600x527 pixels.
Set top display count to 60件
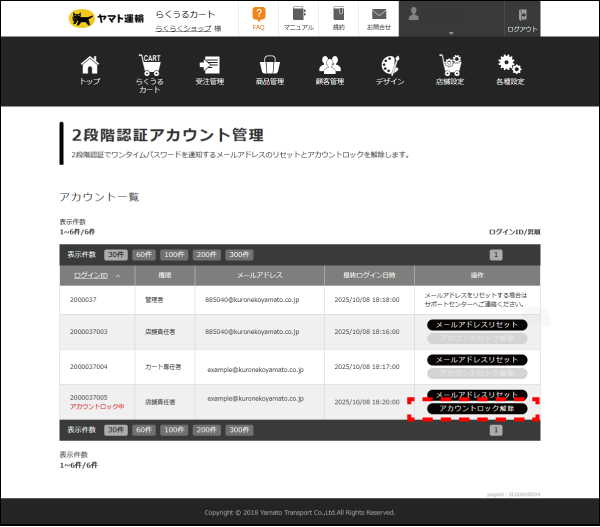146,254
